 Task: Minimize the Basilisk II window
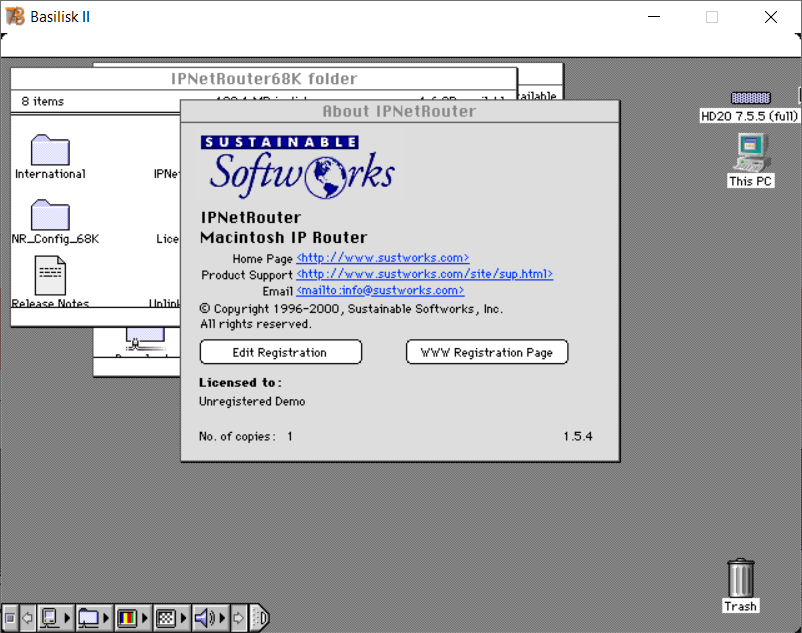(x=654, y=17)
